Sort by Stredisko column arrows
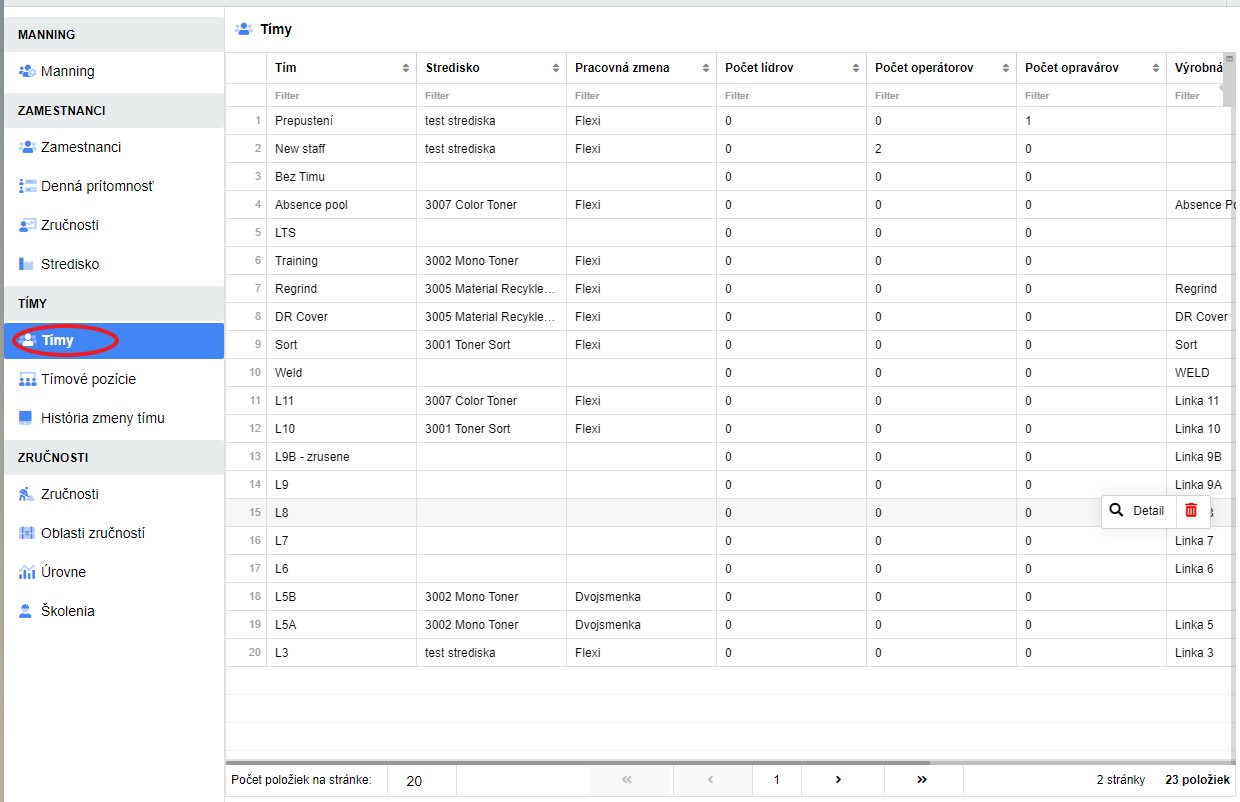The image size is (1240, 802). click(x=556, y=68)
